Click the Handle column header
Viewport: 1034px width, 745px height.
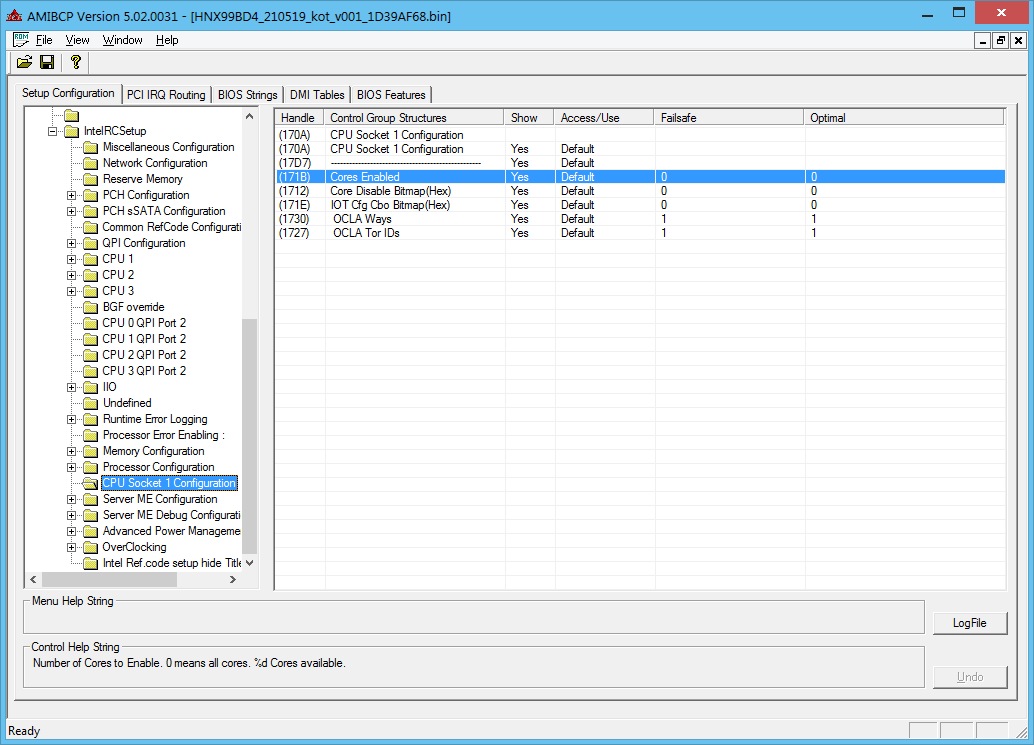tap(299, 117)
